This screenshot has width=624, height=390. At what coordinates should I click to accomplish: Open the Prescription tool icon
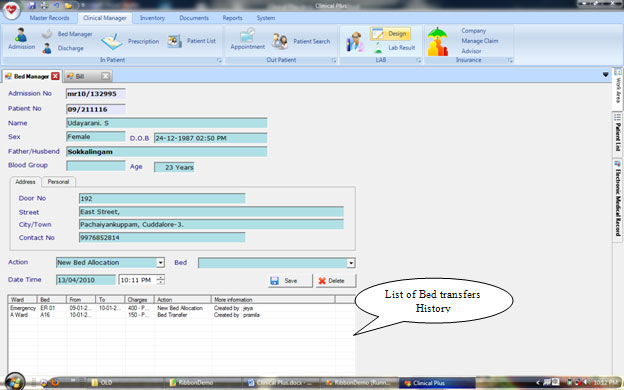click(x=112, y=41)
